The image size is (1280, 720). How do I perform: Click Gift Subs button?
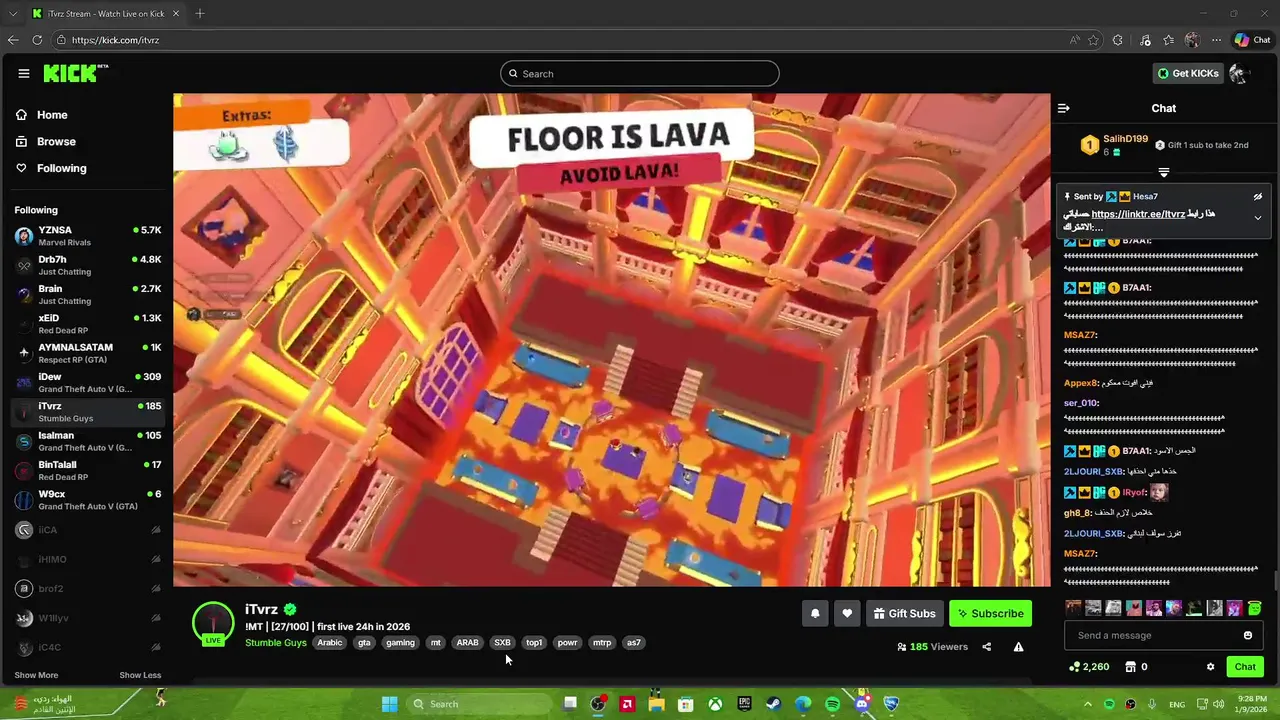pyautogui.click(x=904, y=613)
